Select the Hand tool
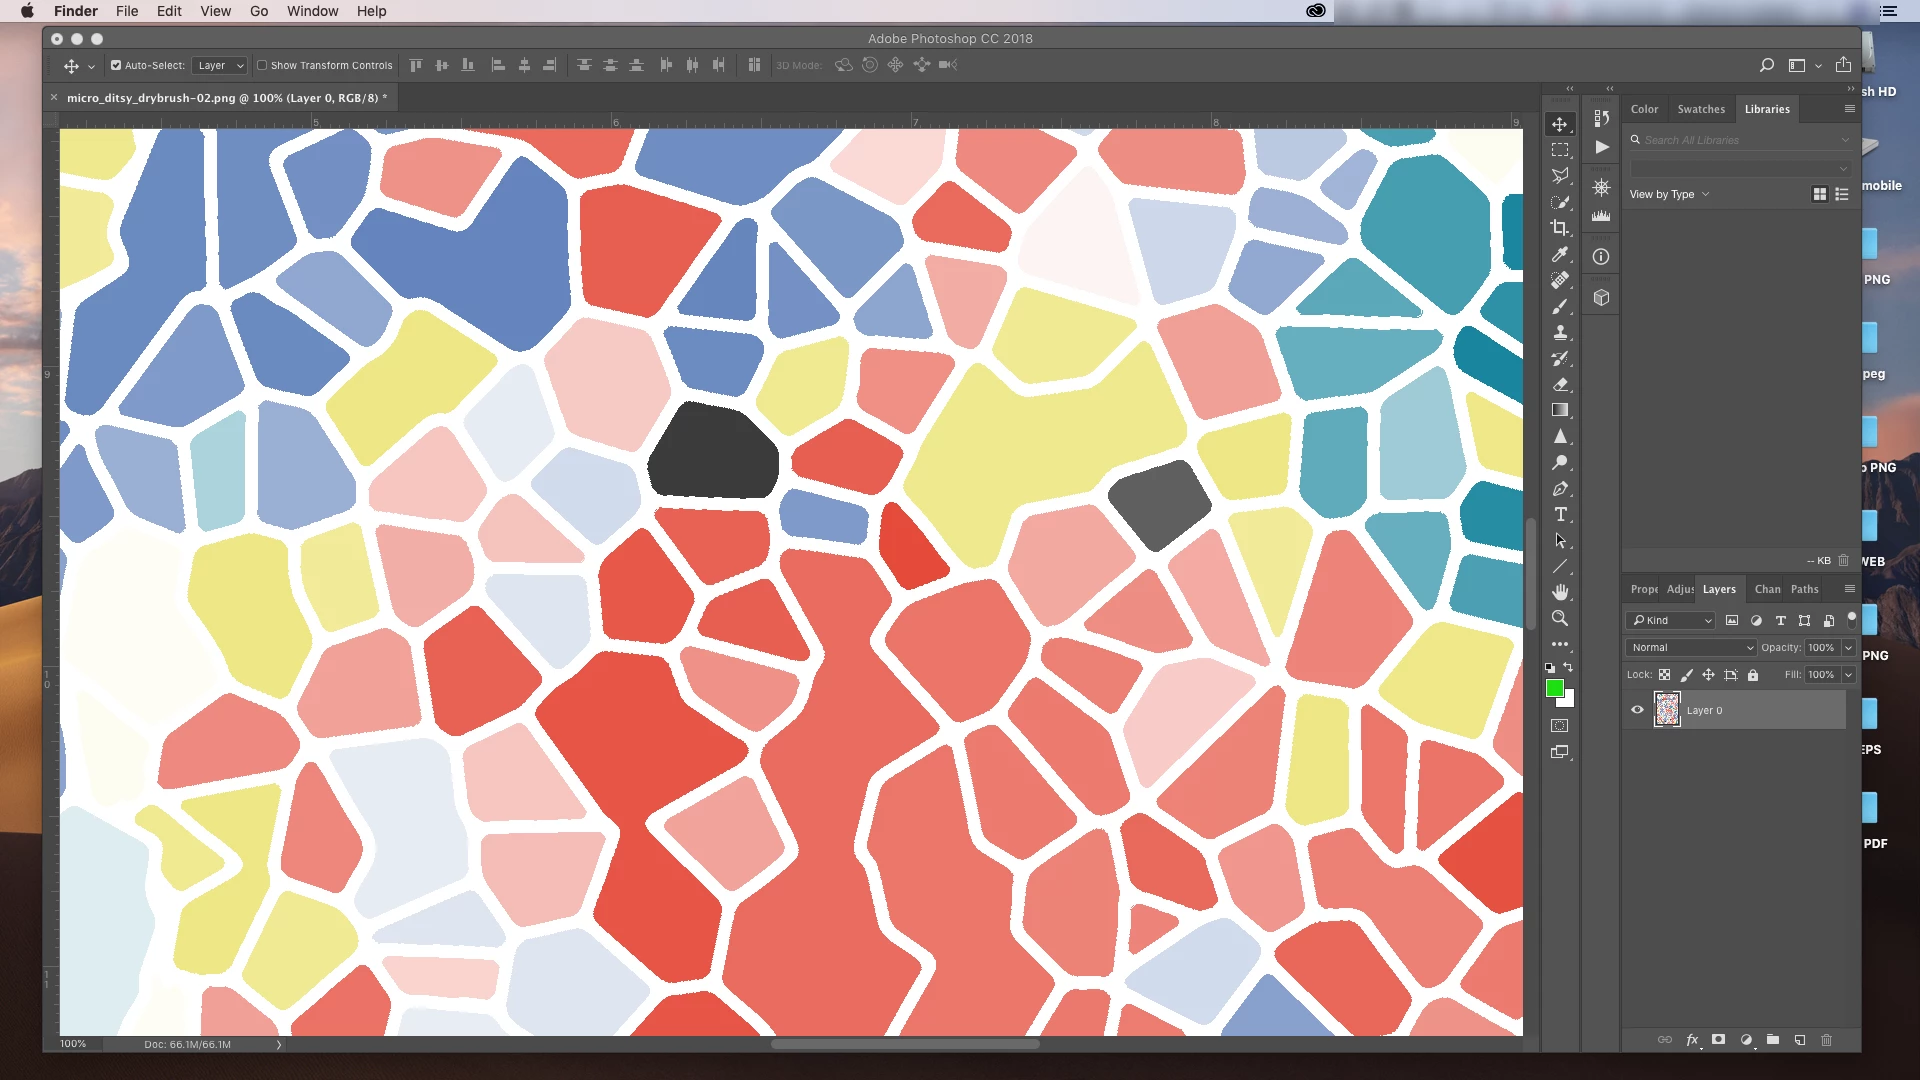Screen dimensions: 1920x1080 tap(1559, 593)
